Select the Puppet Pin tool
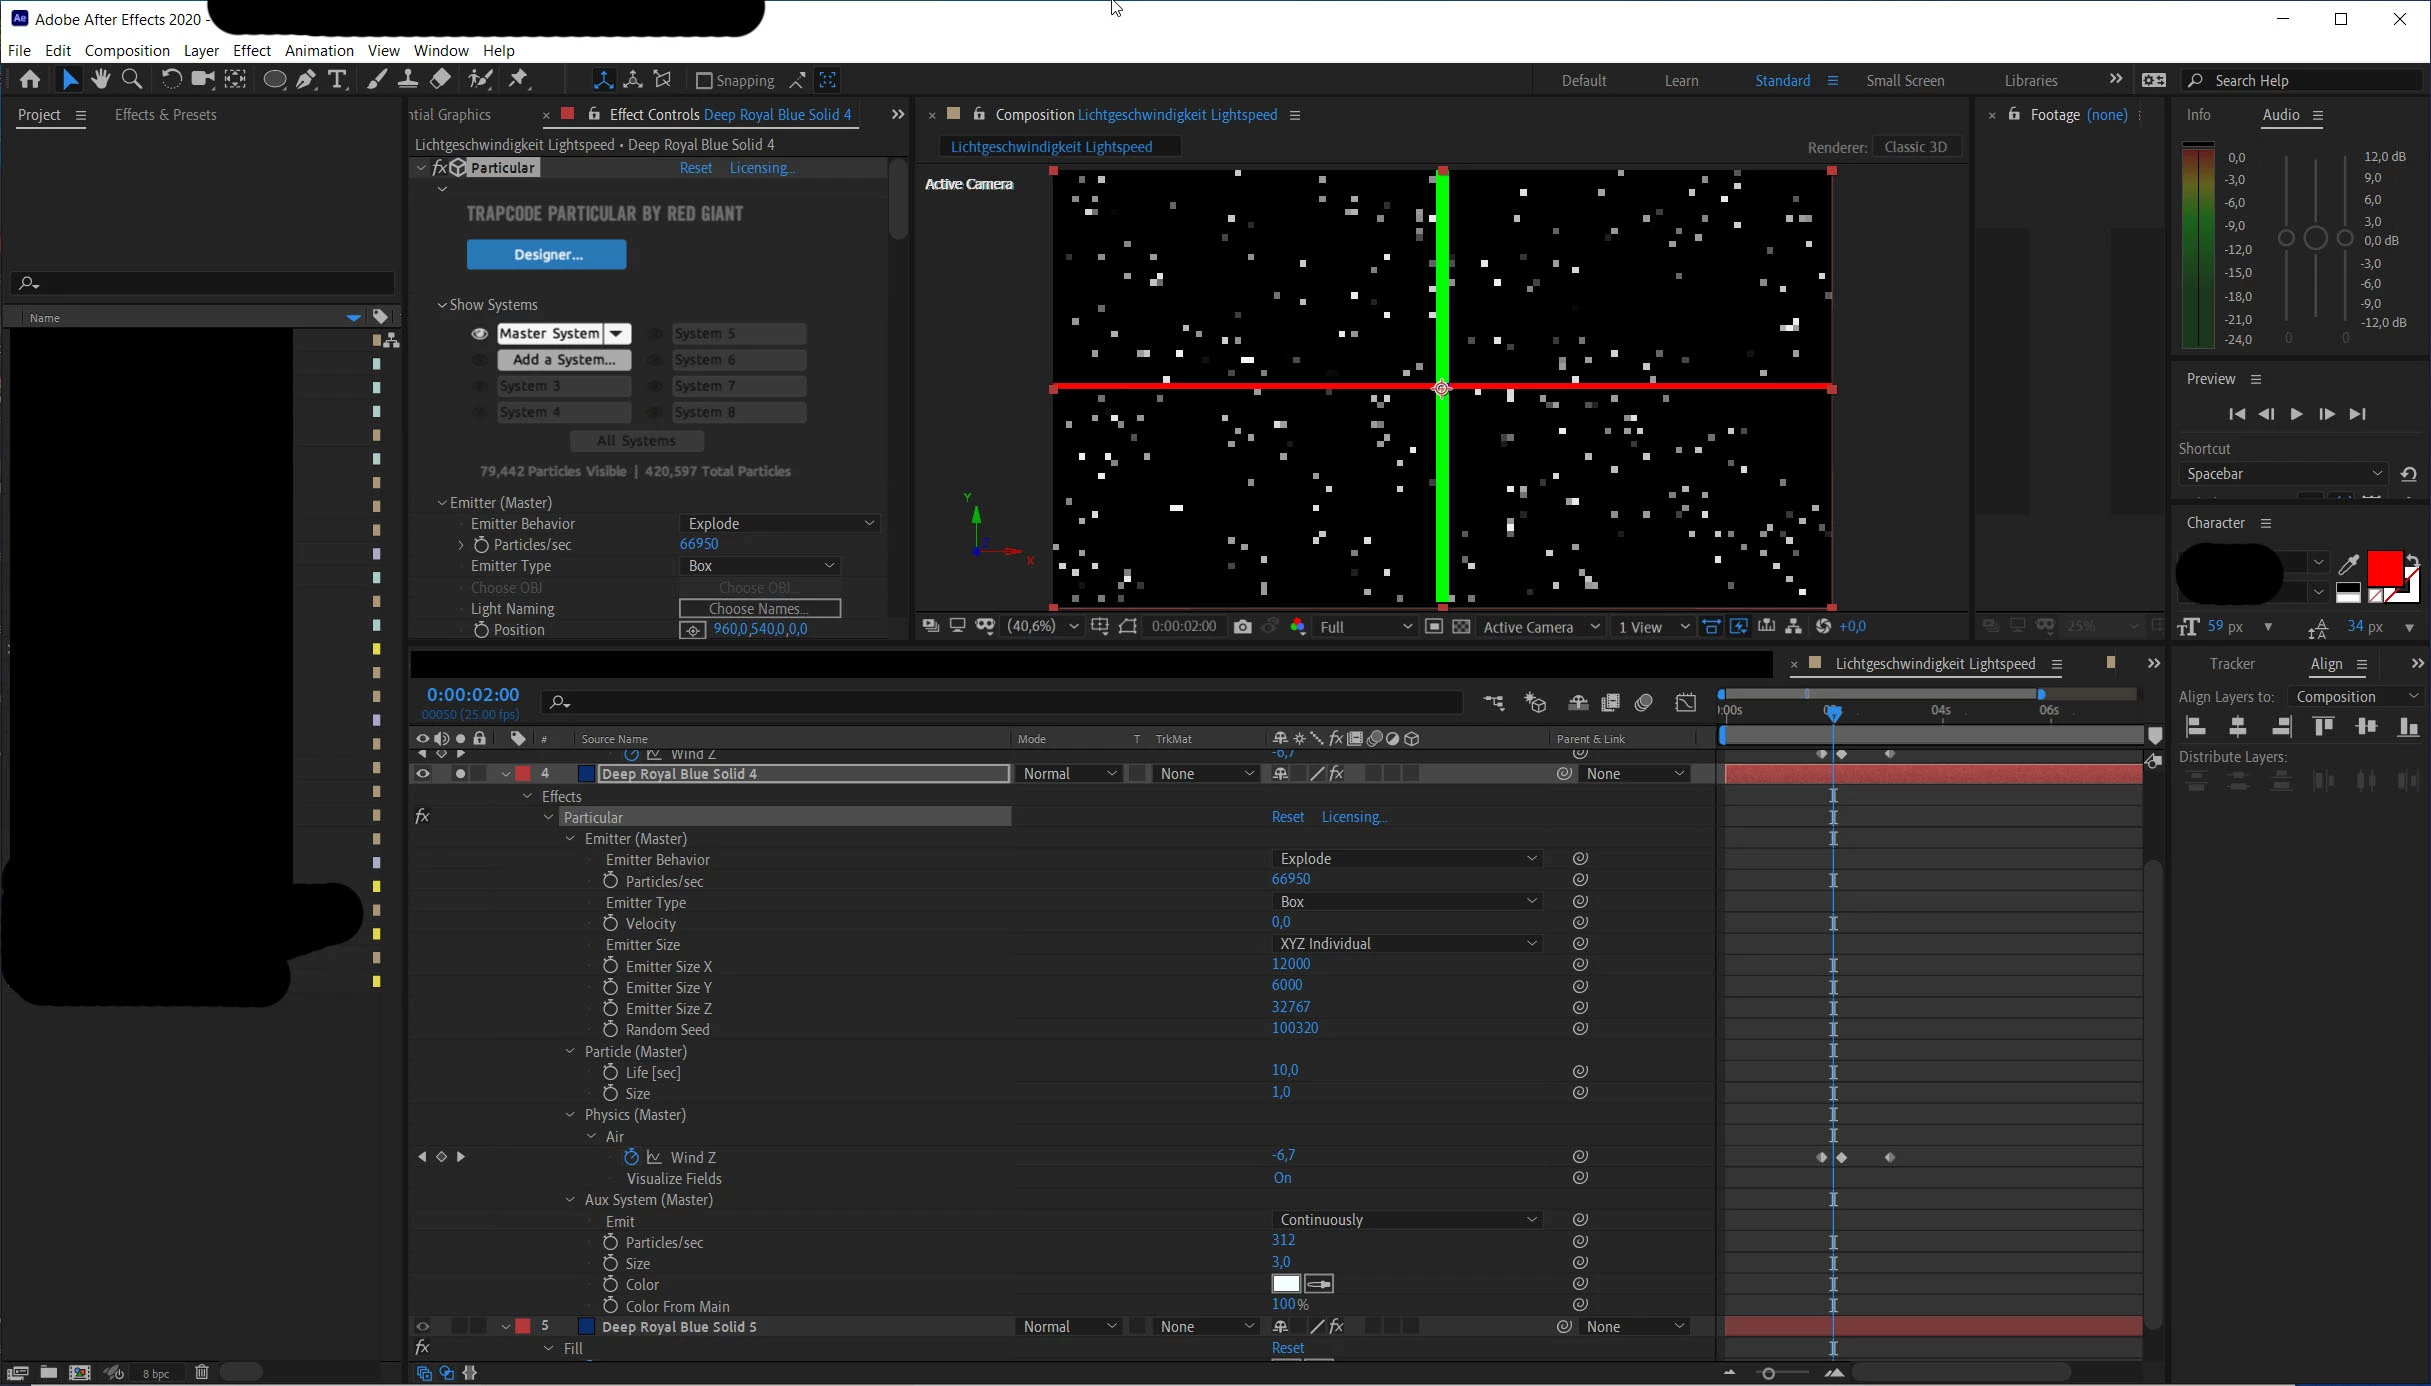 [x=518, y=79]
